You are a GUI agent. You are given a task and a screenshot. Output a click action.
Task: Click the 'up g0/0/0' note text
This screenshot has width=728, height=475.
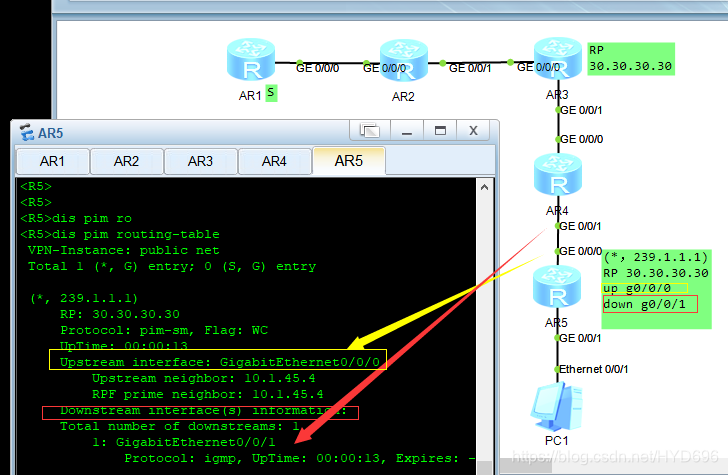point(637,288)
